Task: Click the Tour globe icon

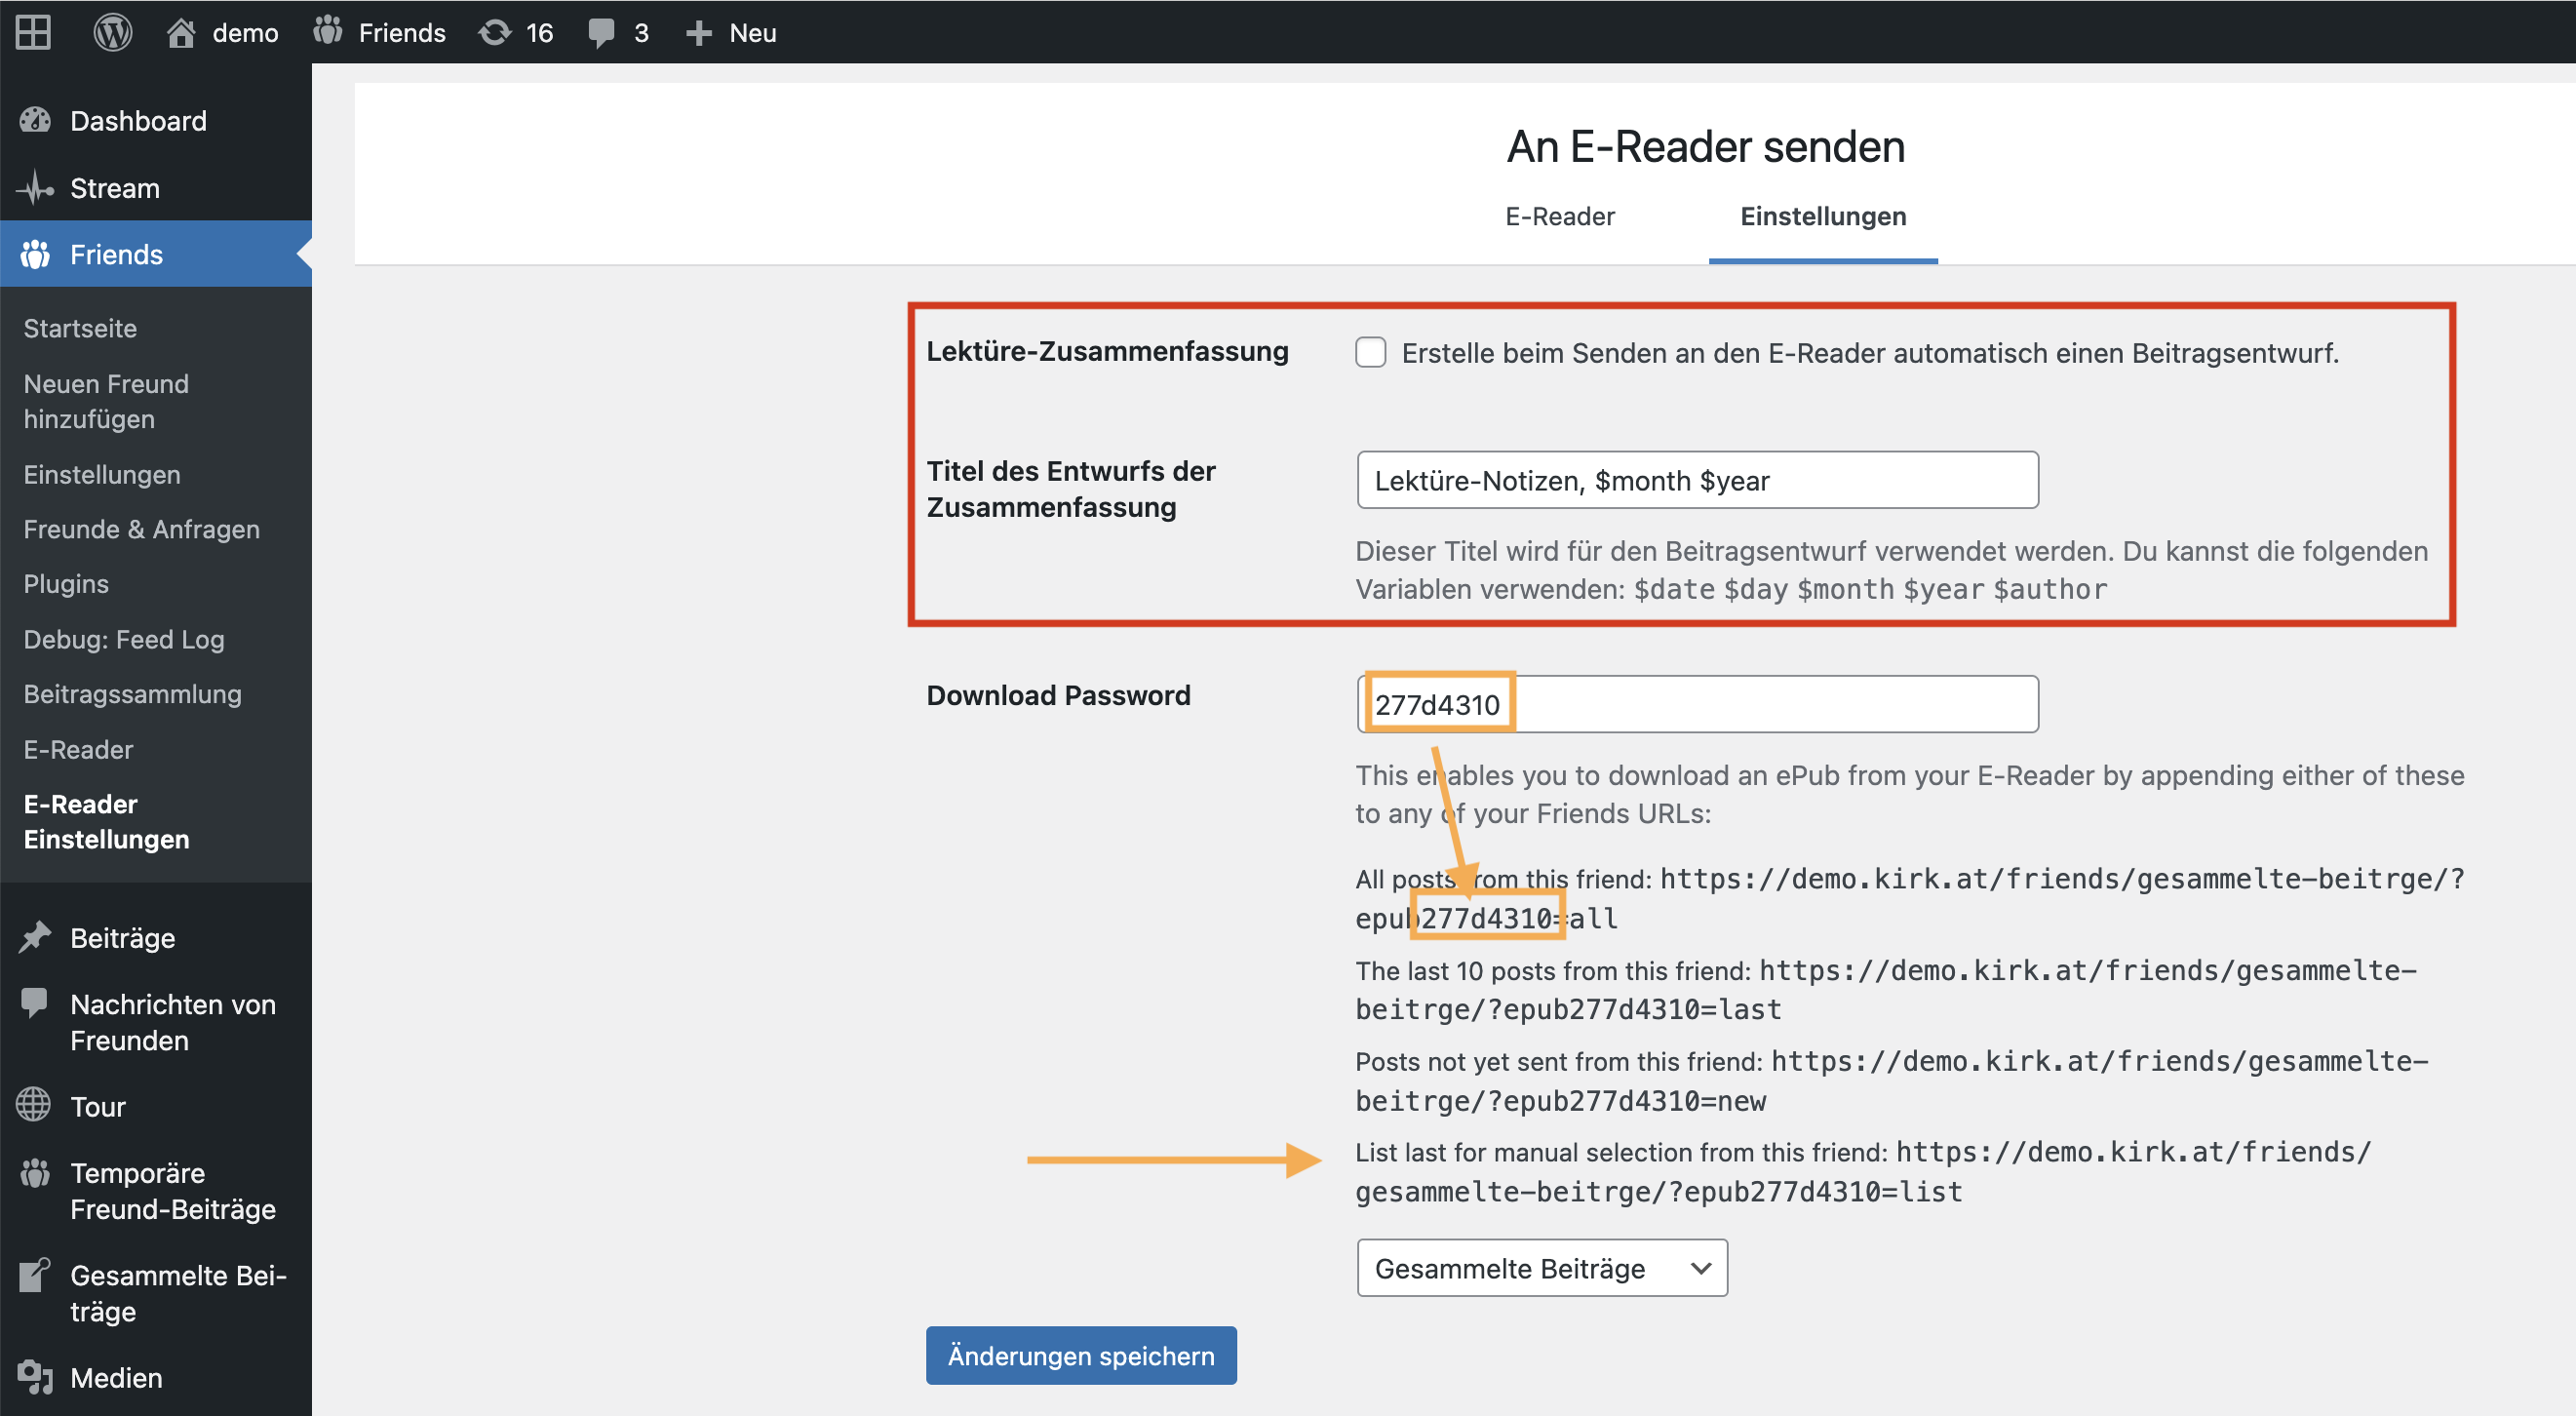Action: tap(33, 1105)
